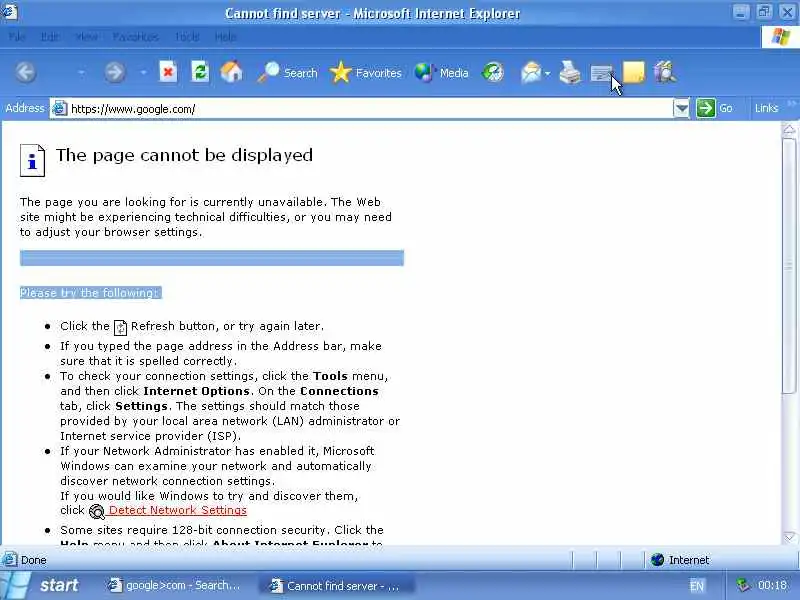
Task: Click the 00:18 taskbar clock
Action: point(772,585)
